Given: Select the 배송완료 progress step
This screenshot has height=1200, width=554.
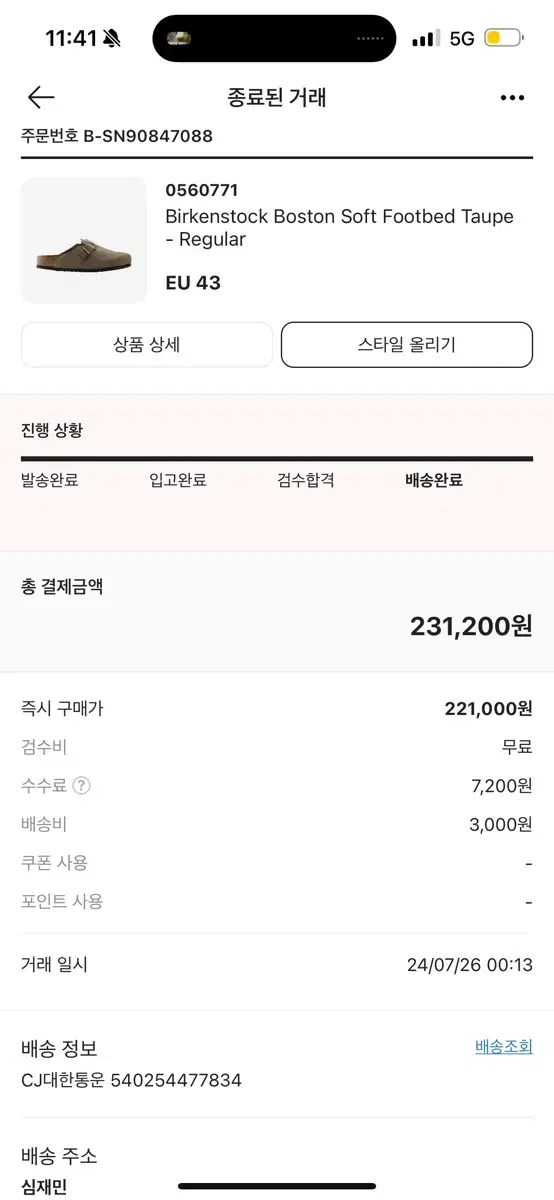Looking at the screenshot, I should 434,480.
